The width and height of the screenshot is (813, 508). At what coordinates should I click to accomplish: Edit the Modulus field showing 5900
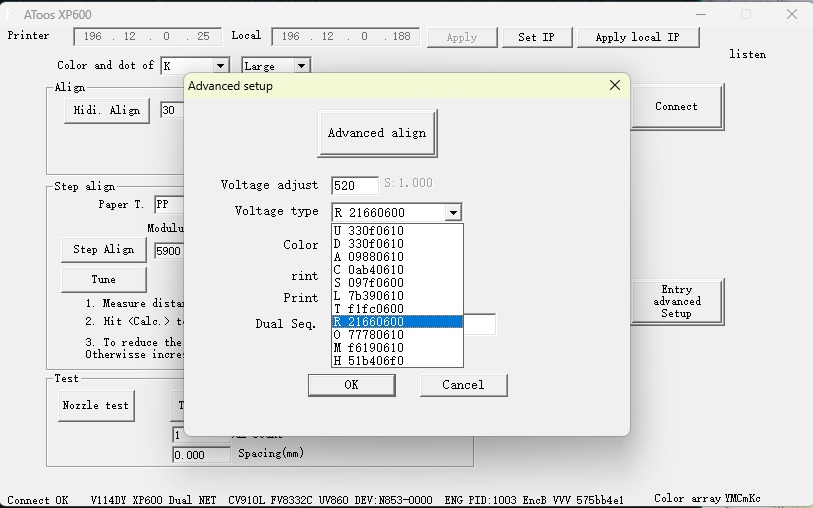point(169,251)
